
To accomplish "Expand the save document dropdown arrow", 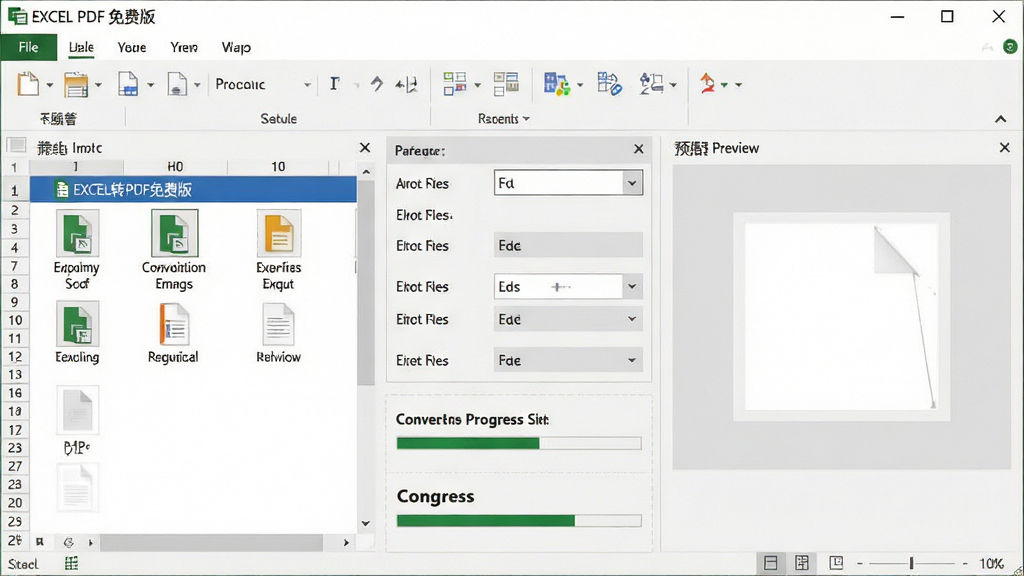I will [x=150, y=85].
